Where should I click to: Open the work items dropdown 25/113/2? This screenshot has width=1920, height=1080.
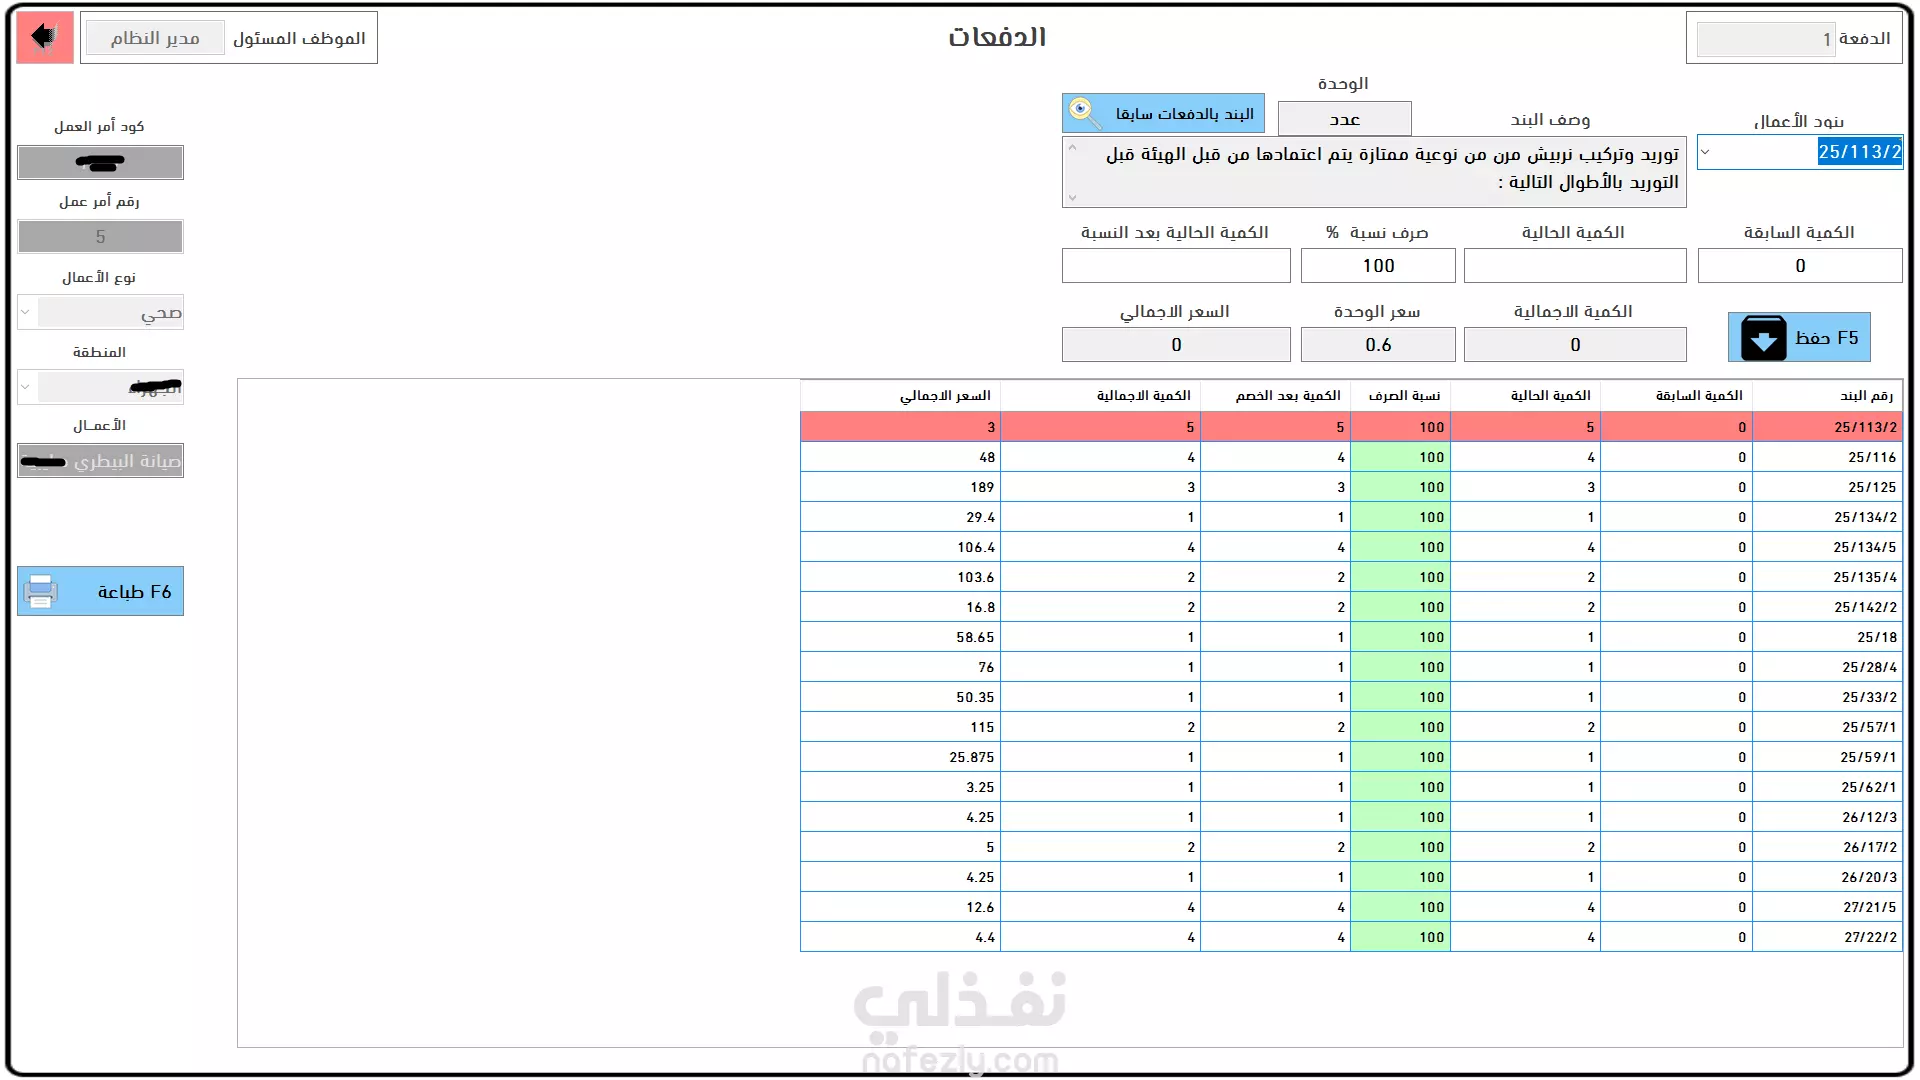click(x=1705, y=152)
